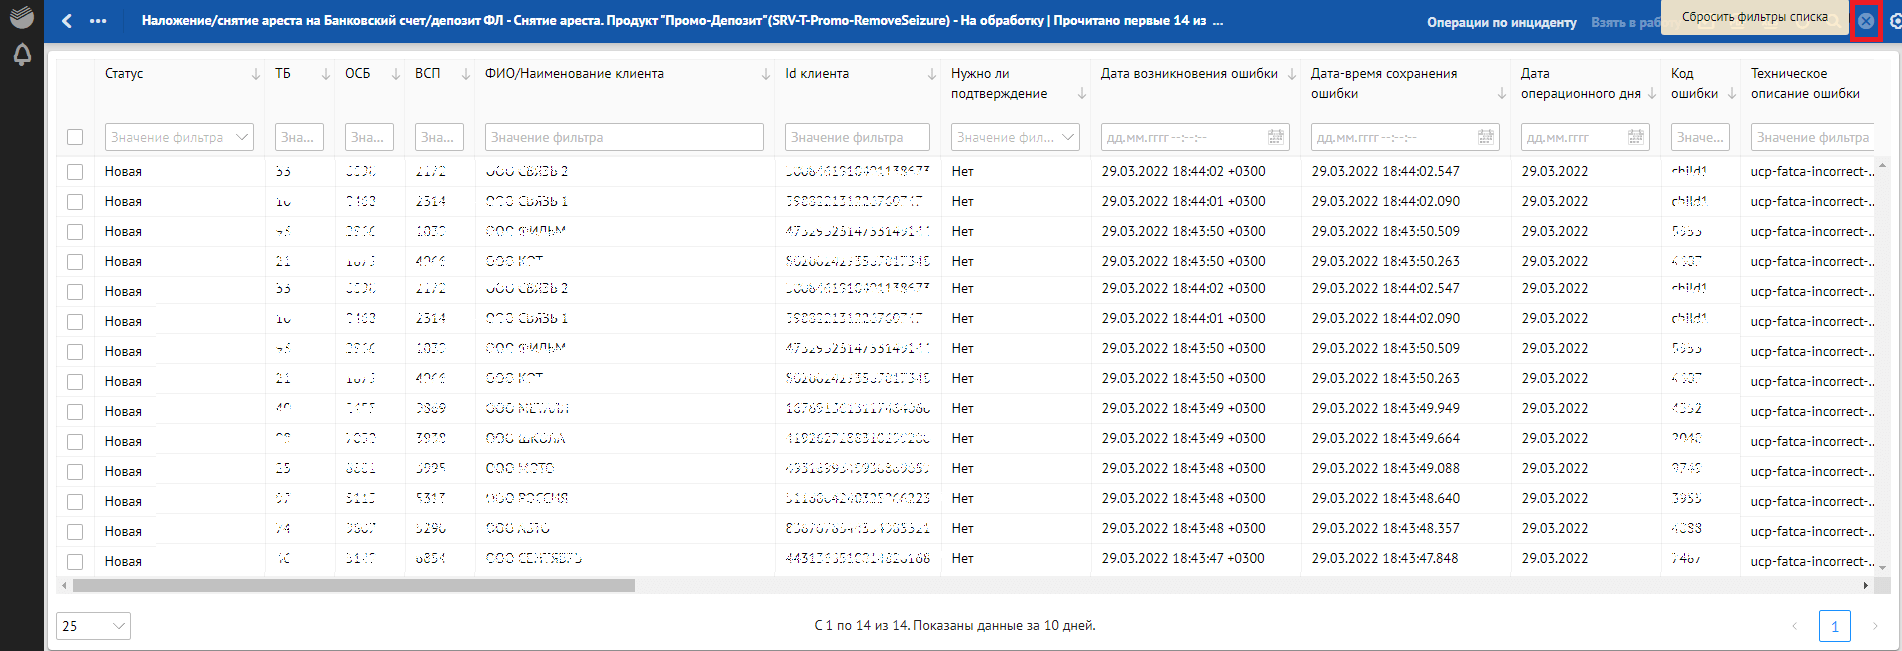Select the last row checkbox for ООО СЕНТЯБРЬ
The image size is (1902, 651).
pyautogui.click(x=75, y=561)
